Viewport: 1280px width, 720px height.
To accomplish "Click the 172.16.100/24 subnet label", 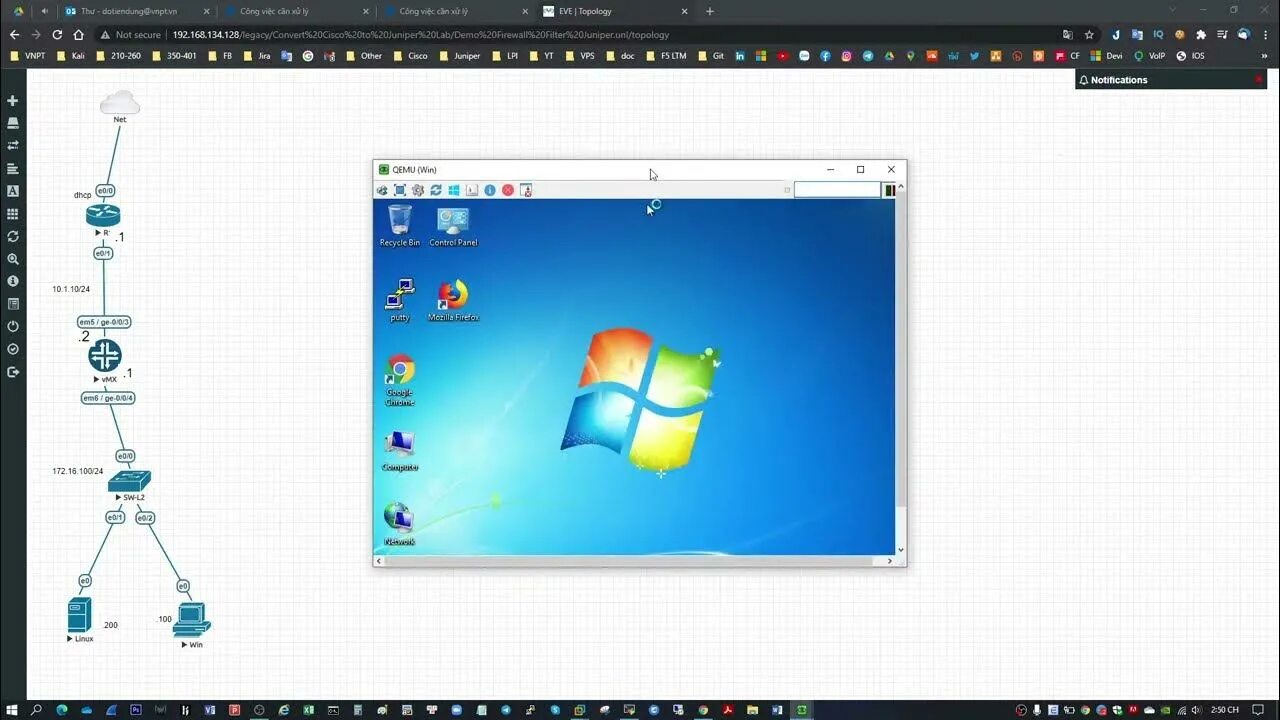I will pyautogui.click(x=78, y=471).
